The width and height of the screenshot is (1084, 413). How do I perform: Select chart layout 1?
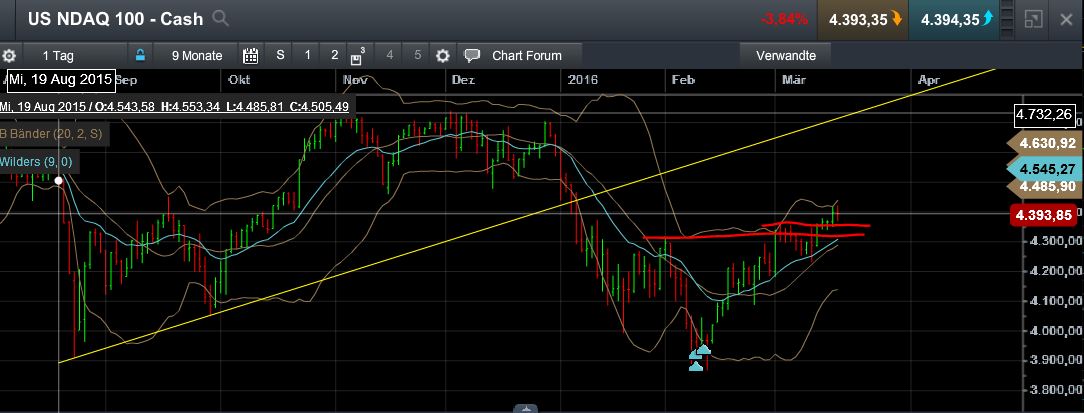pyautogui.click(x=308, y=55)
